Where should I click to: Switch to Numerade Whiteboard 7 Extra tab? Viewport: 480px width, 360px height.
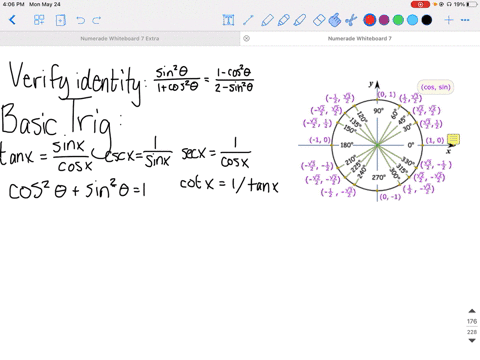[x=120, y=38]
